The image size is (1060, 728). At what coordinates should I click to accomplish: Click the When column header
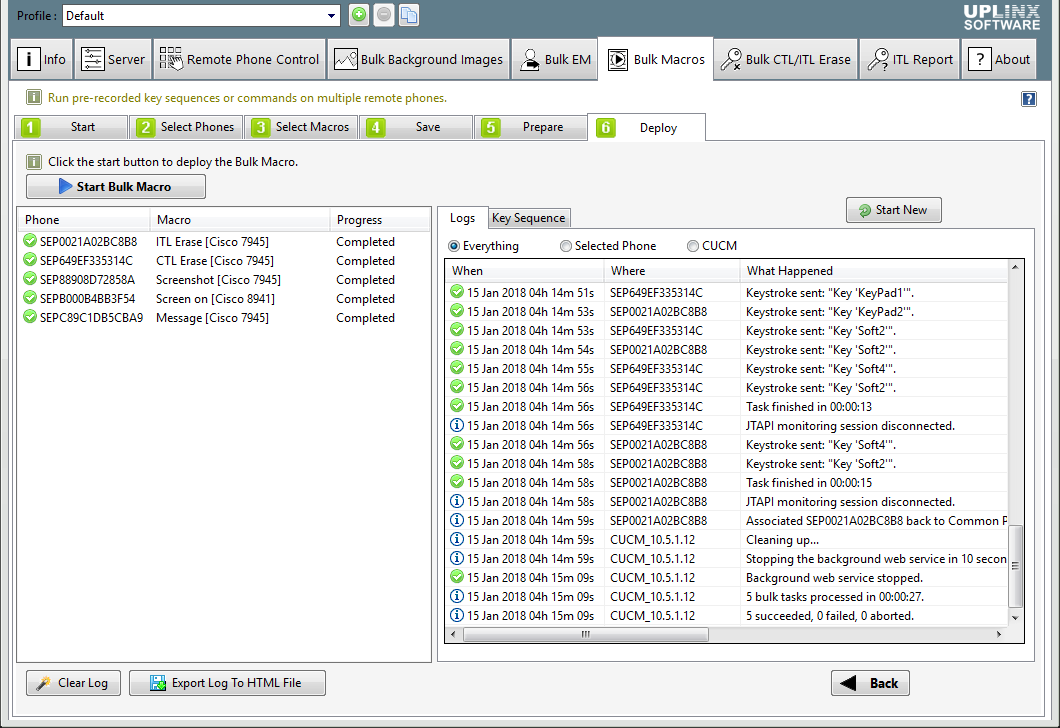coord(525,271)
